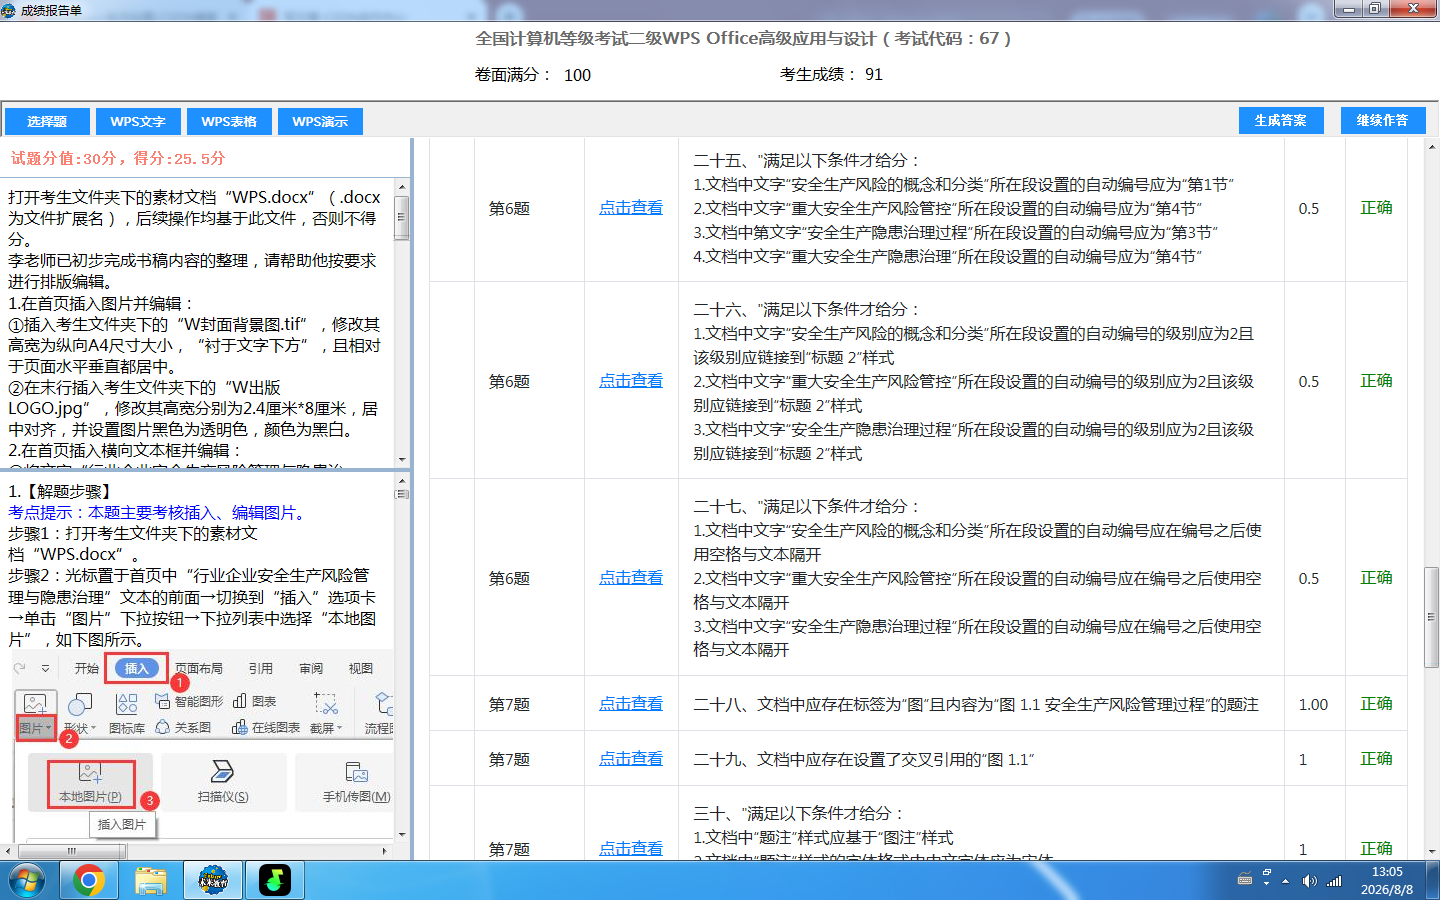Switch to the WPS文字 tab
This screenshot has height=900, width=1440.
click(138, 121)
